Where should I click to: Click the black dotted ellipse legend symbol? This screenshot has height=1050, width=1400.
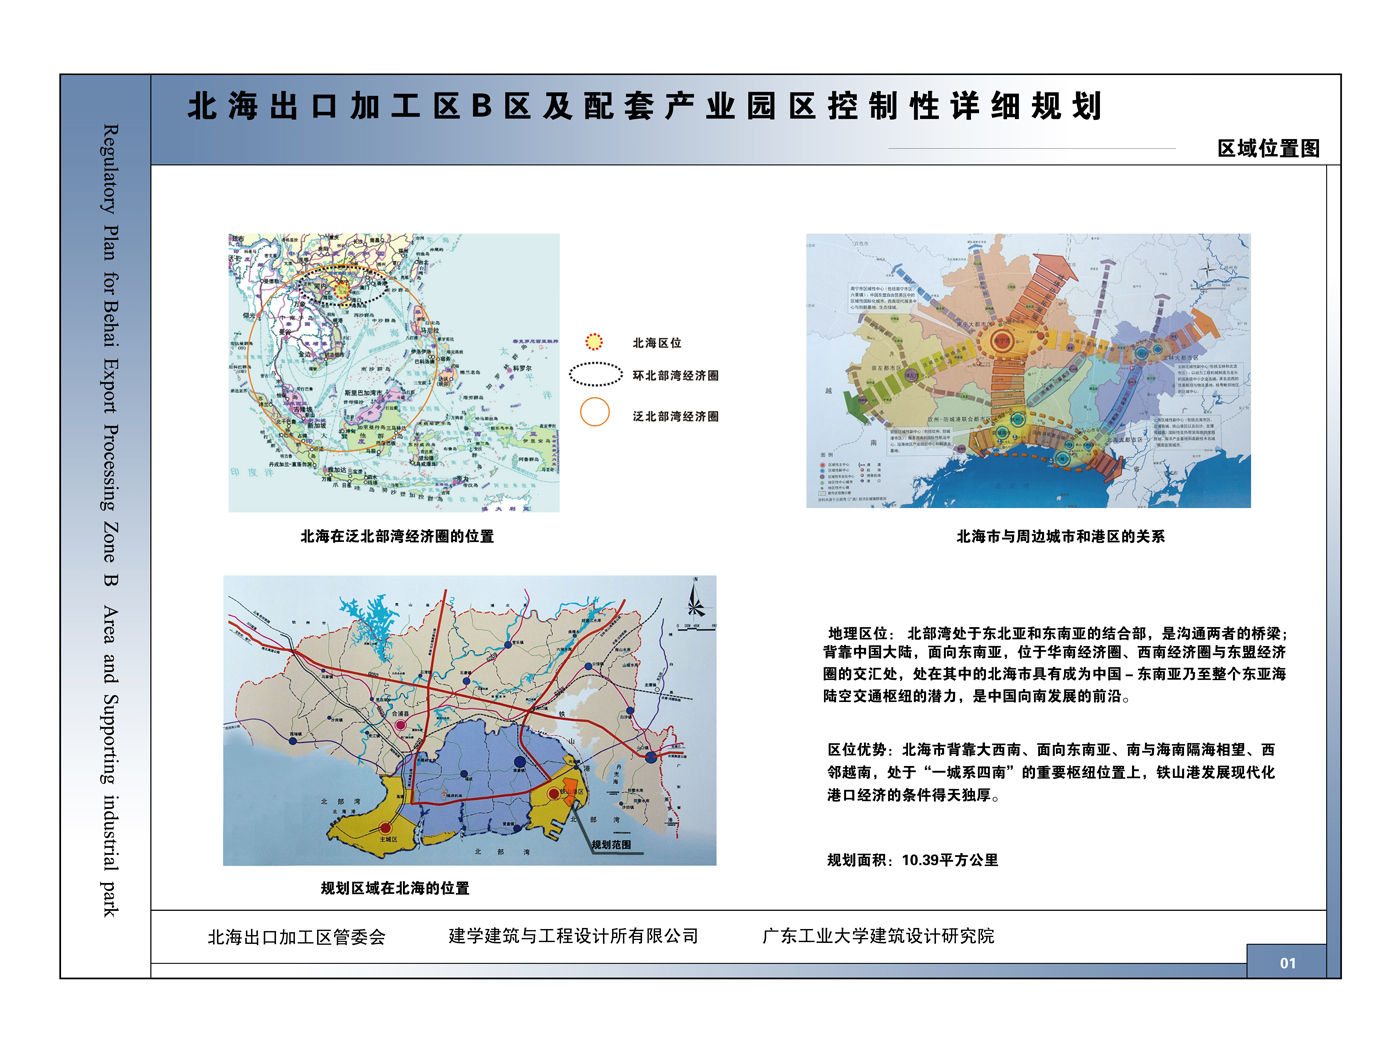[596, 375]
